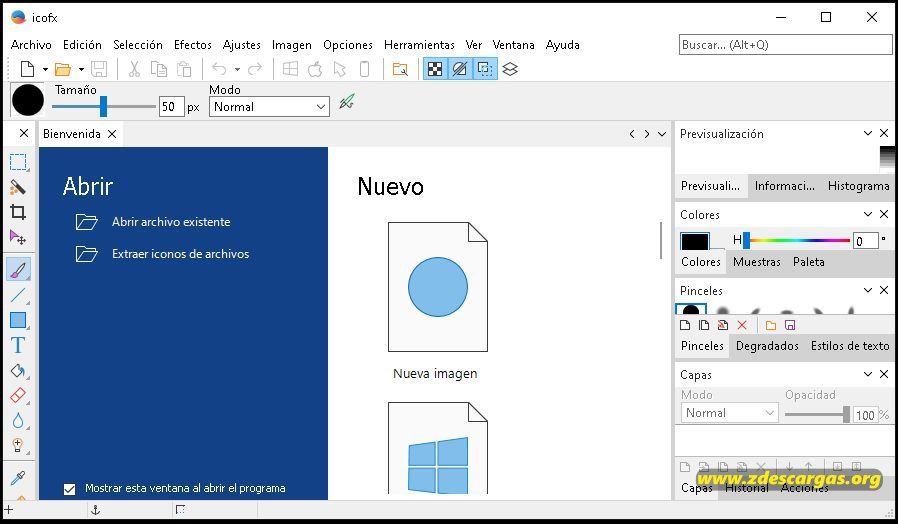Click the black foreground color swatch
The image size is (898, 524).
695,241
